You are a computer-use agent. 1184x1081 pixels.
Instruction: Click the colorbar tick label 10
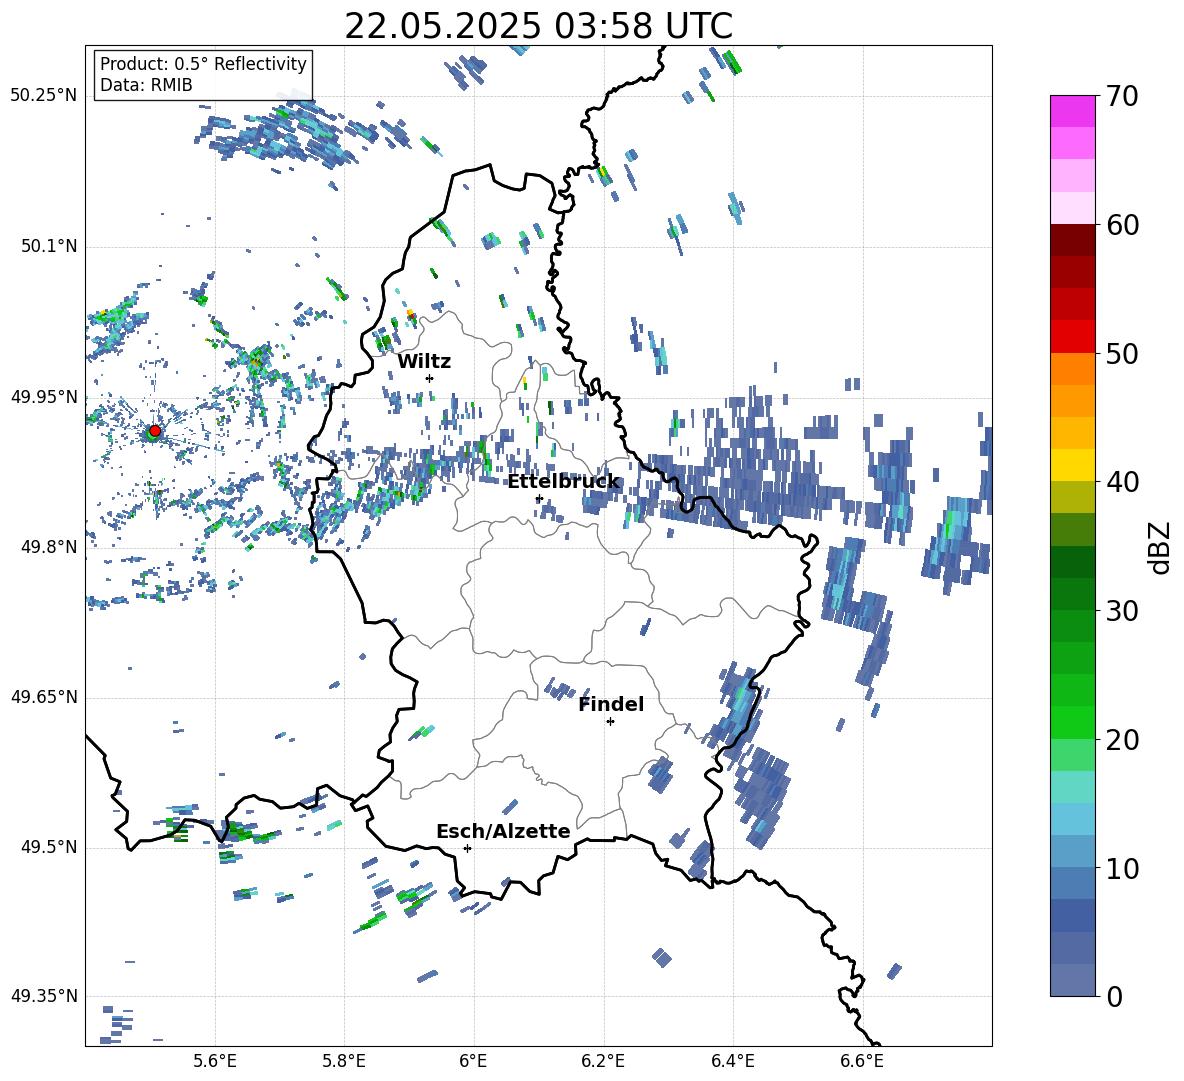click(1123, 869)
